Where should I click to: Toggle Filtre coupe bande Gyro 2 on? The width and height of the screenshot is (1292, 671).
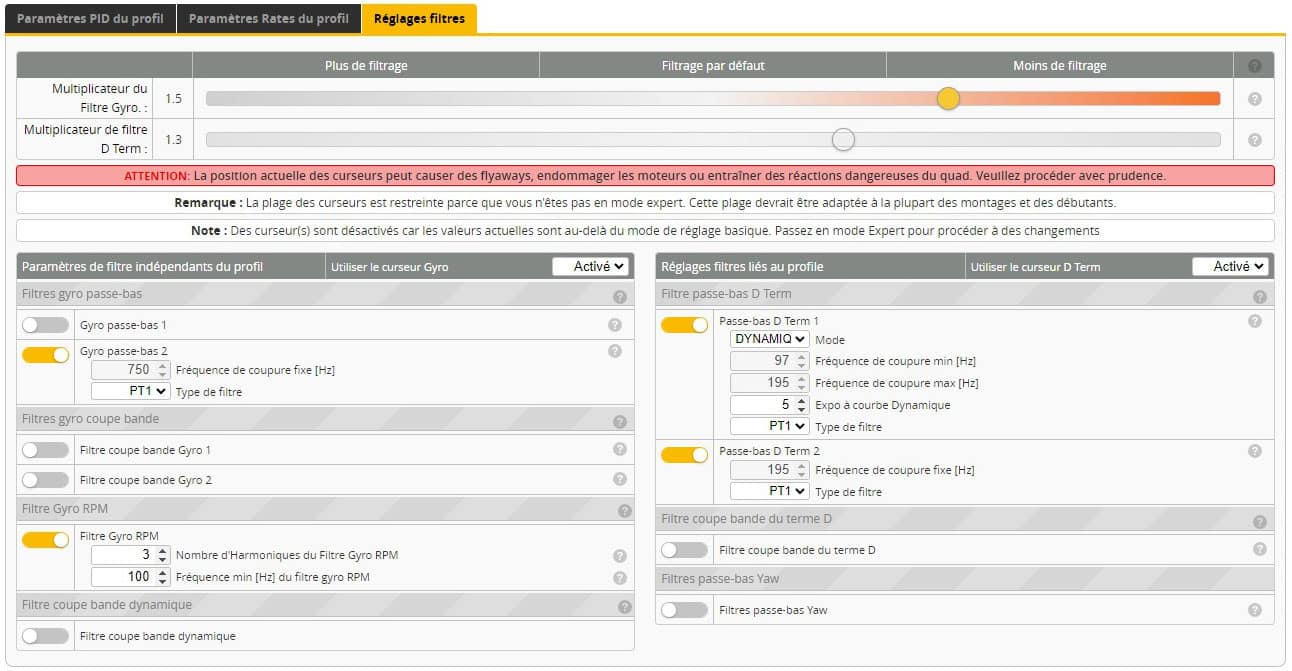[45, 480]
